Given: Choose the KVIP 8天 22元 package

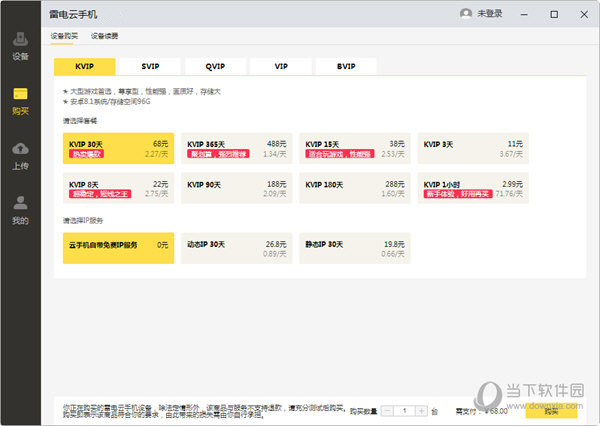Looking at the screenshot, I should tap(118, 188).
